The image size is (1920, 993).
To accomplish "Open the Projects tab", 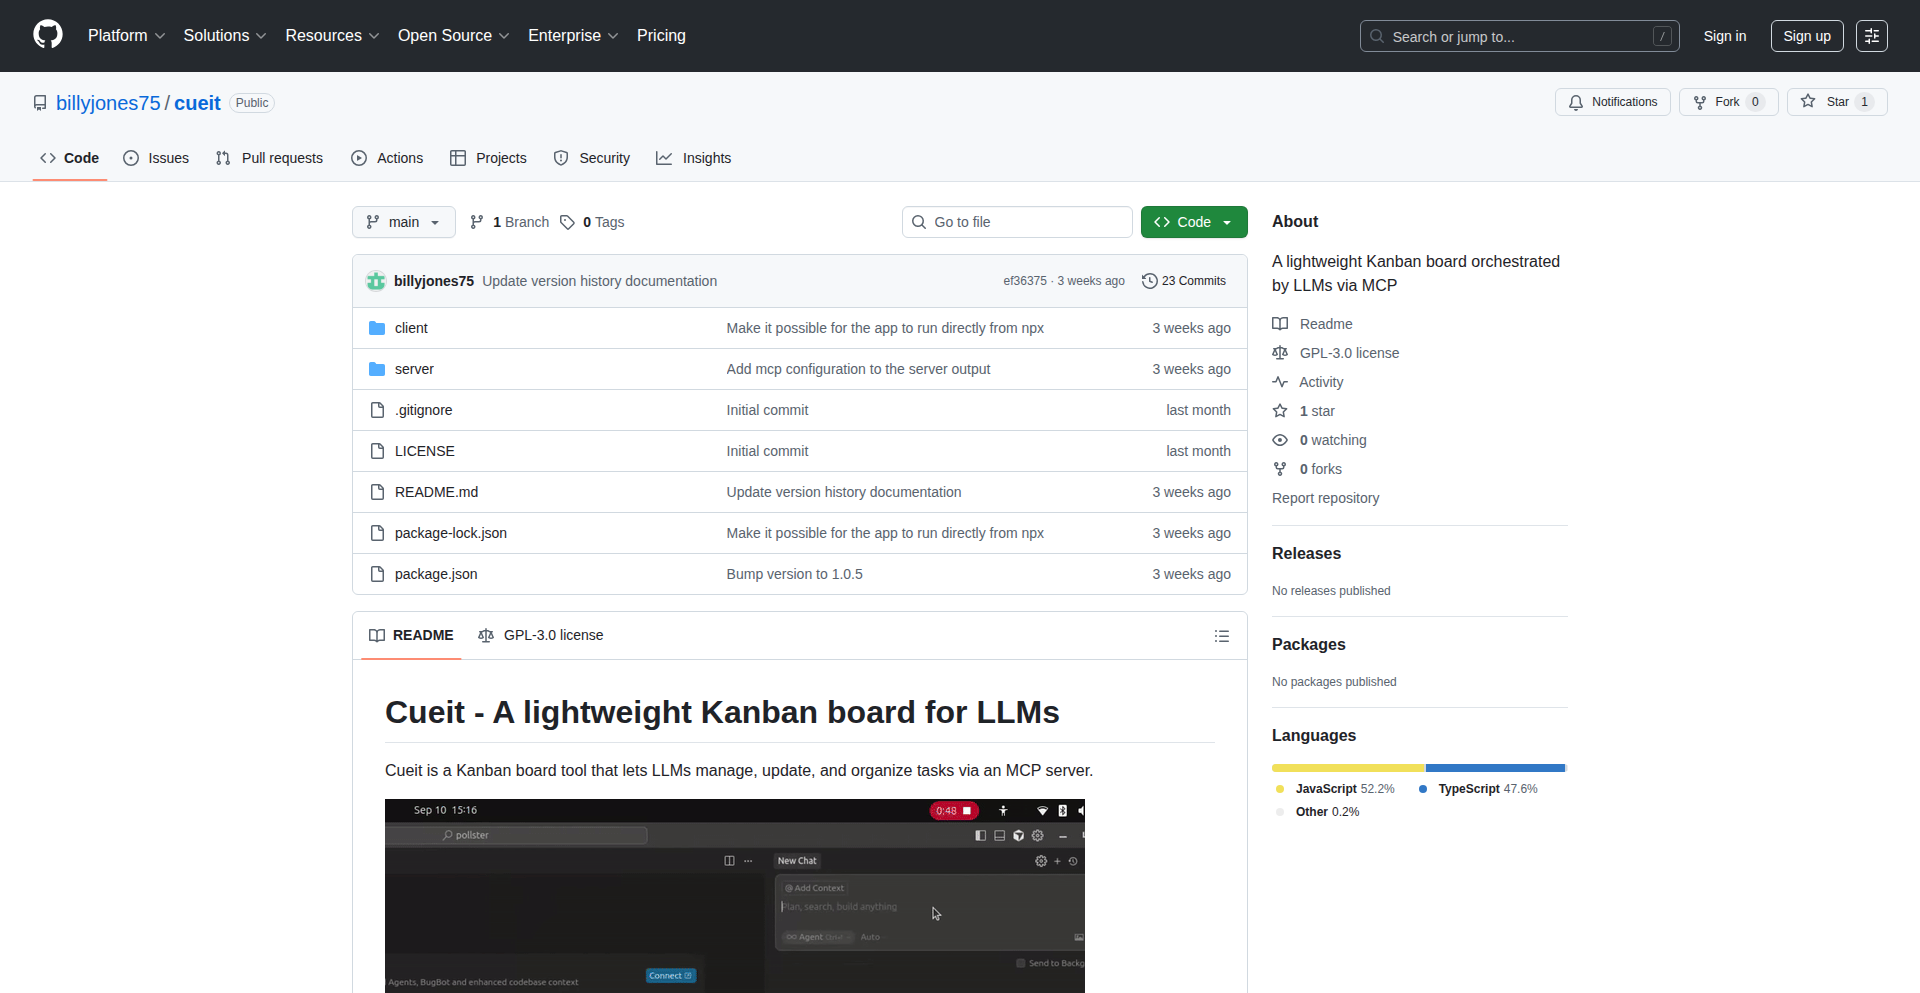I will tap(488, 158).
